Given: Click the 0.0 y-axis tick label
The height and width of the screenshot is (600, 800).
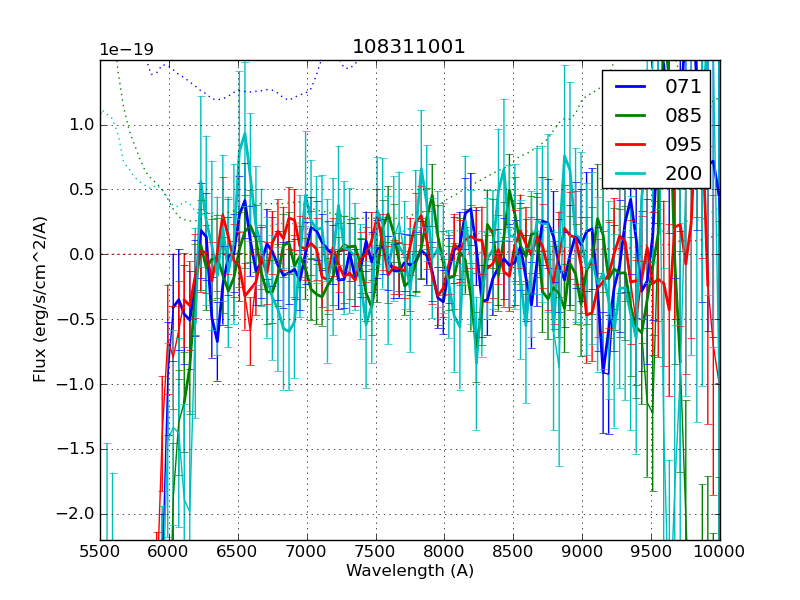Looking at the screenshot, I should (79, 254).
